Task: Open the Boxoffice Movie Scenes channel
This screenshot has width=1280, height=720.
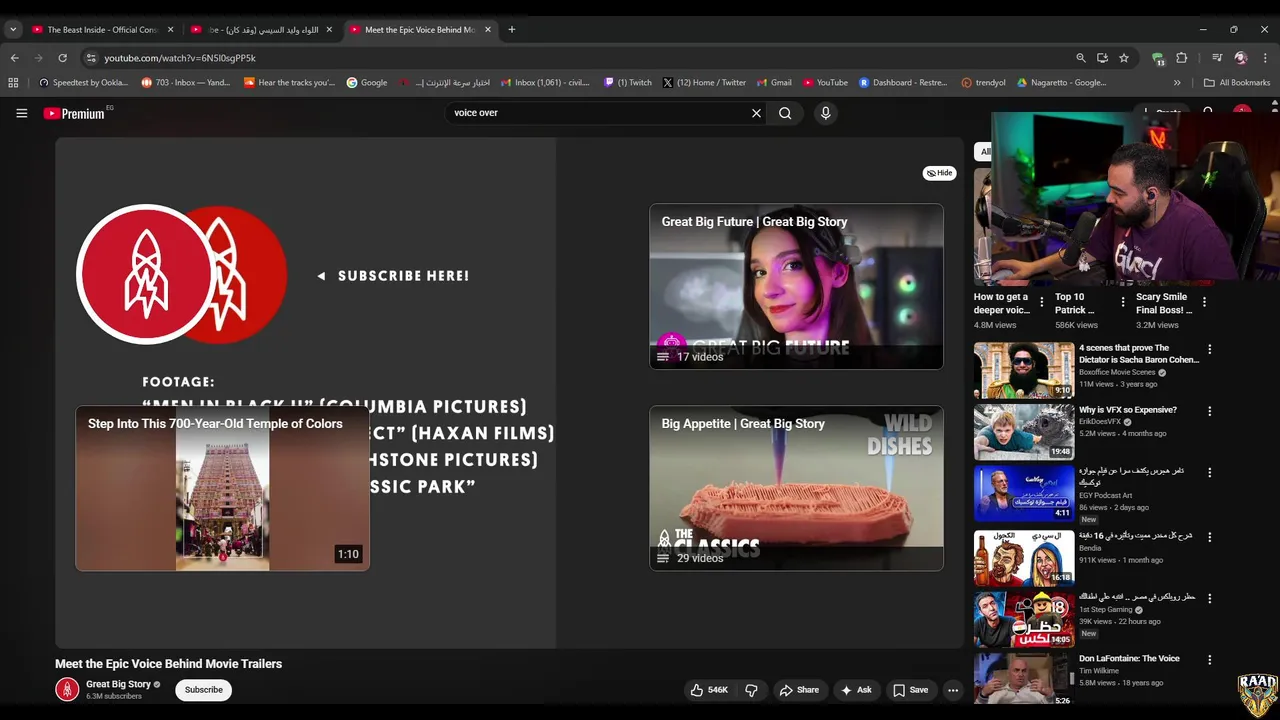Action: coord(1117,372)
